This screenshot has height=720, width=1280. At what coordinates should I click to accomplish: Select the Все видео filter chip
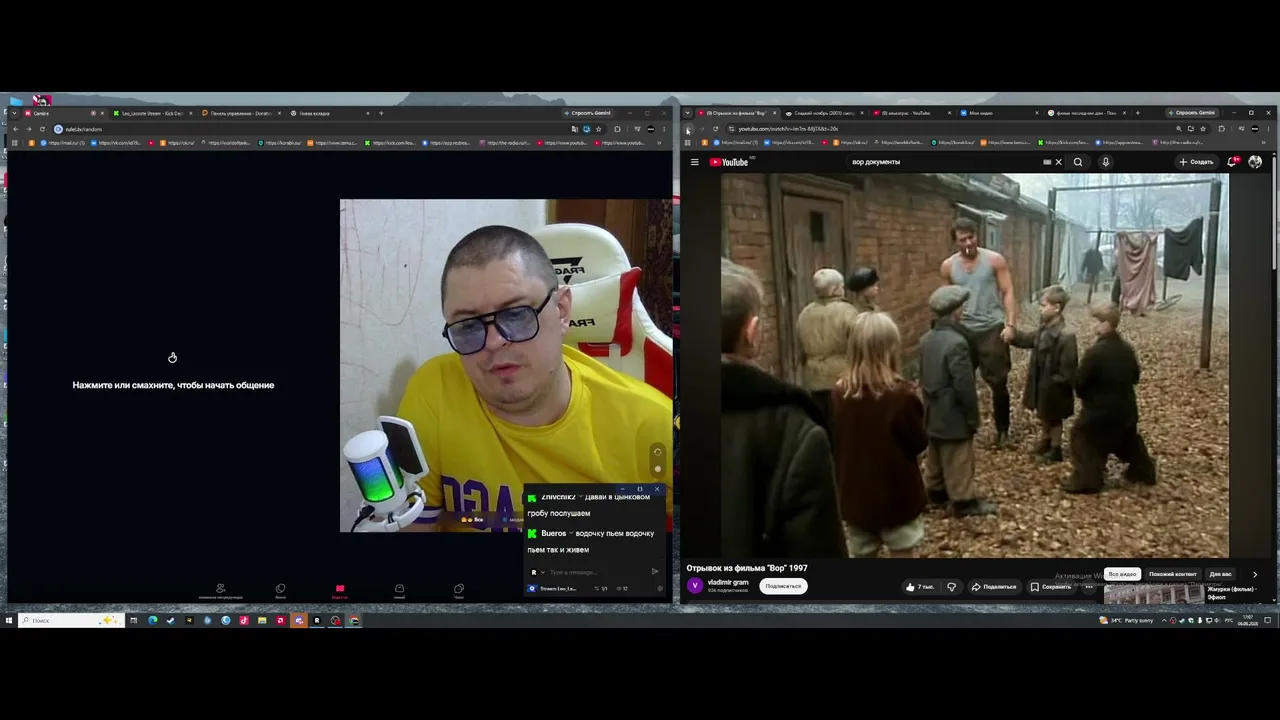[1122, 574]
